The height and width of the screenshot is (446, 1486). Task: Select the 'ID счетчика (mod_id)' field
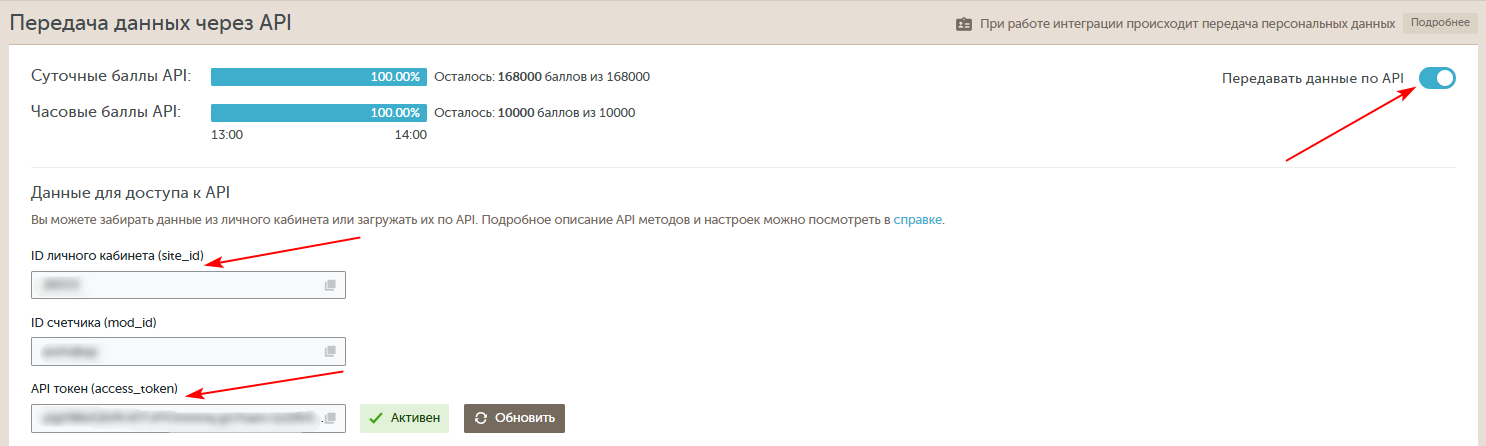click(x=175, y=352)
